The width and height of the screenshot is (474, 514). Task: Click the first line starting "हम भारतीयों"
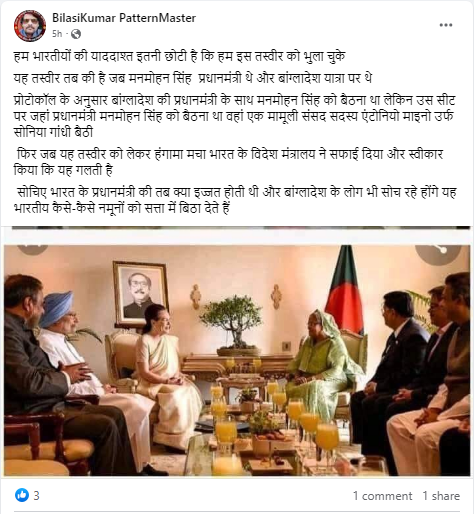click(179, 56)
